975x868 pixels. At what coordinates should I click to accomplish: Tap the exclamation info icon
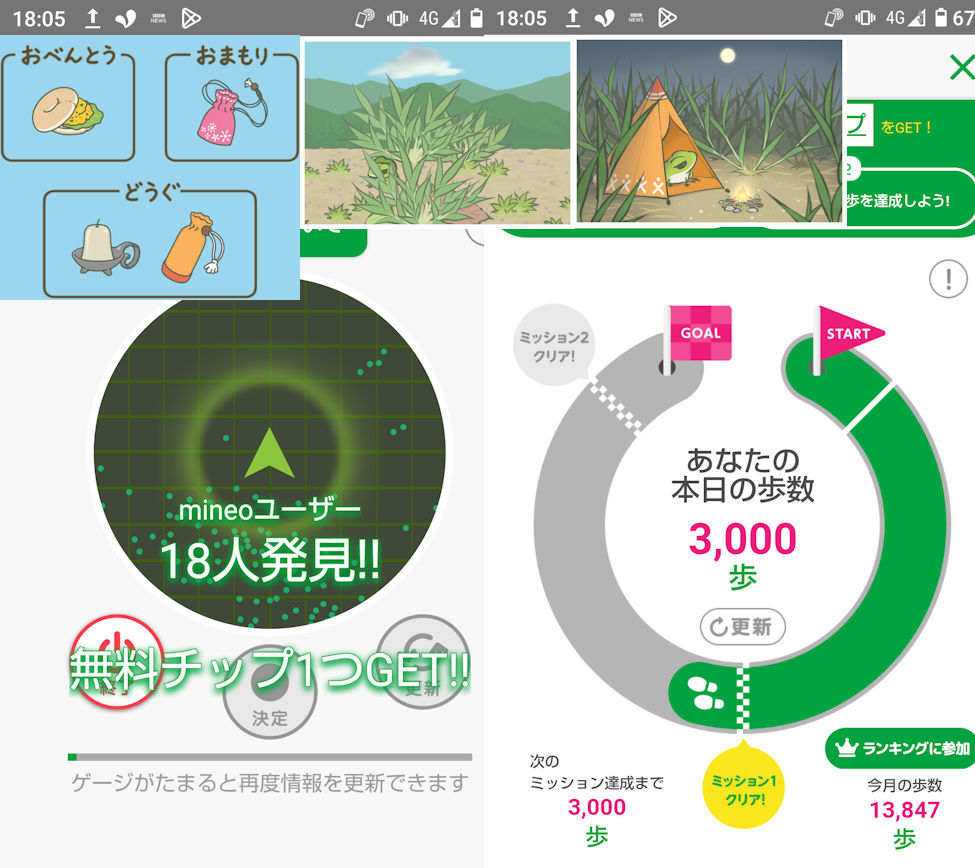948,279
